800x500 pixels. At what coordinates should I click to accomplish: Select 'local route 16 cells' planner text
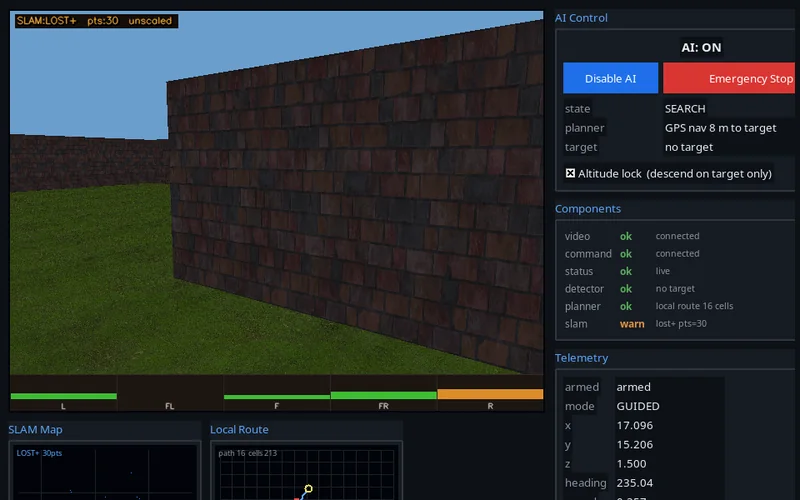[x=694, y=306]
